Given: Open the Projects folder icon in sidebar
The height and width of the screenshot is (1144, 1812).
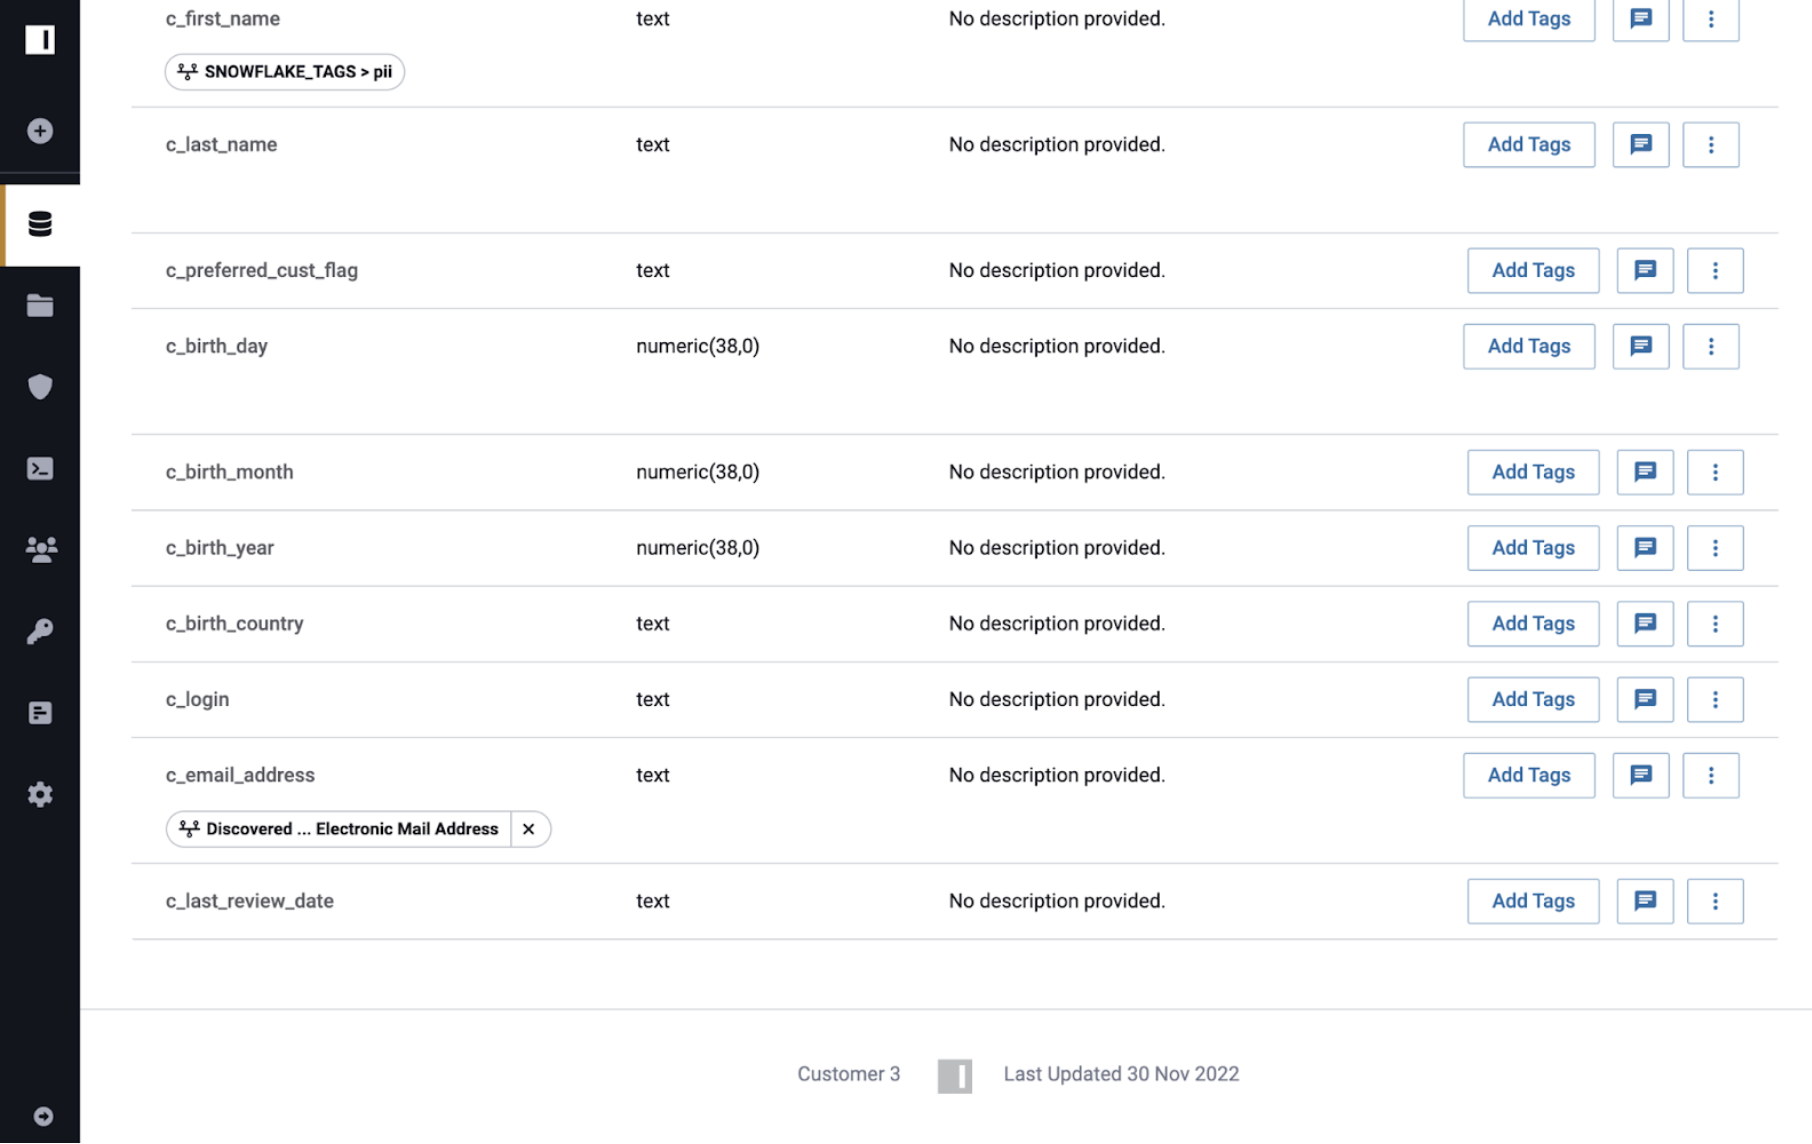Looking at the screenshot, I should (40, 306).
